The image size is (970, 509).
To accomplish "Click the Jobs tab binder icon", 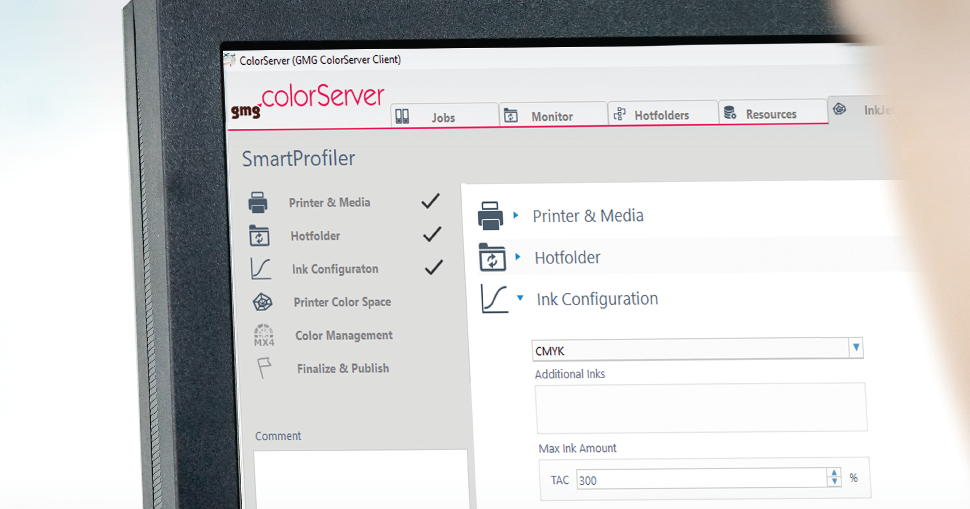I will point(402,116).
